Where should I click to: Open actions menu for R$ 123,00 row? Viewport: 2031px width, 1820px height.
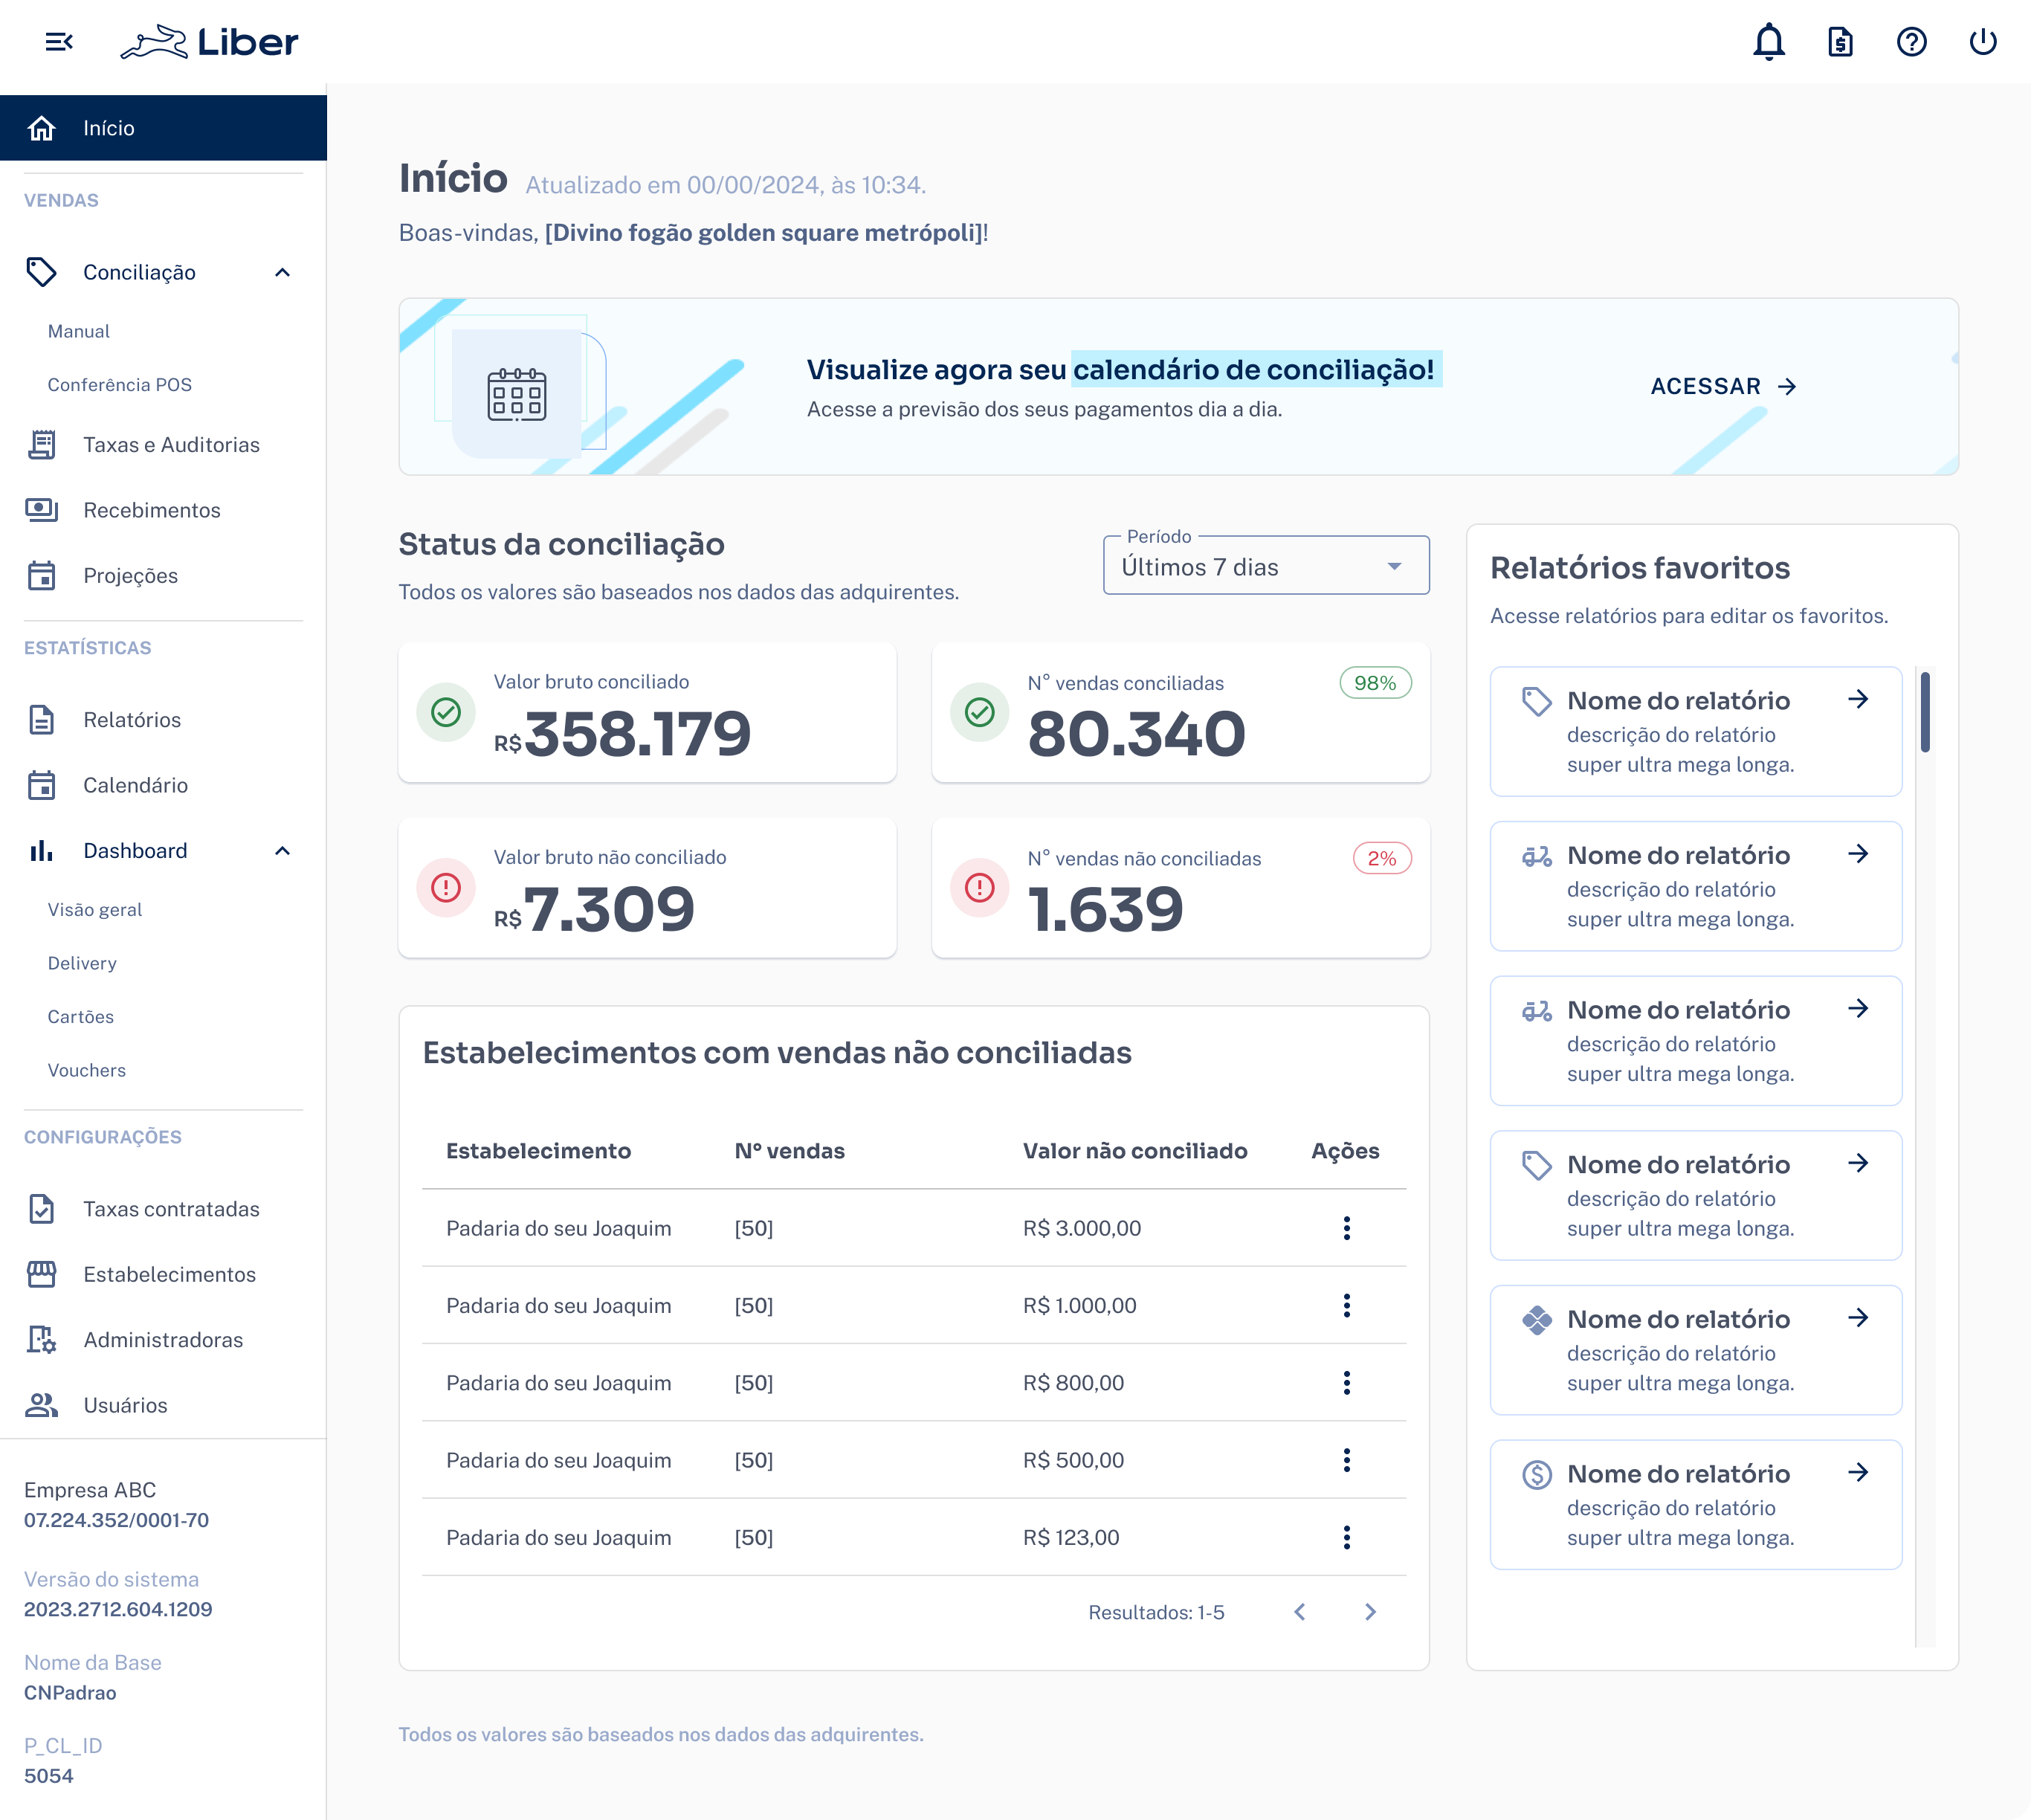tap(1346, 1537)
